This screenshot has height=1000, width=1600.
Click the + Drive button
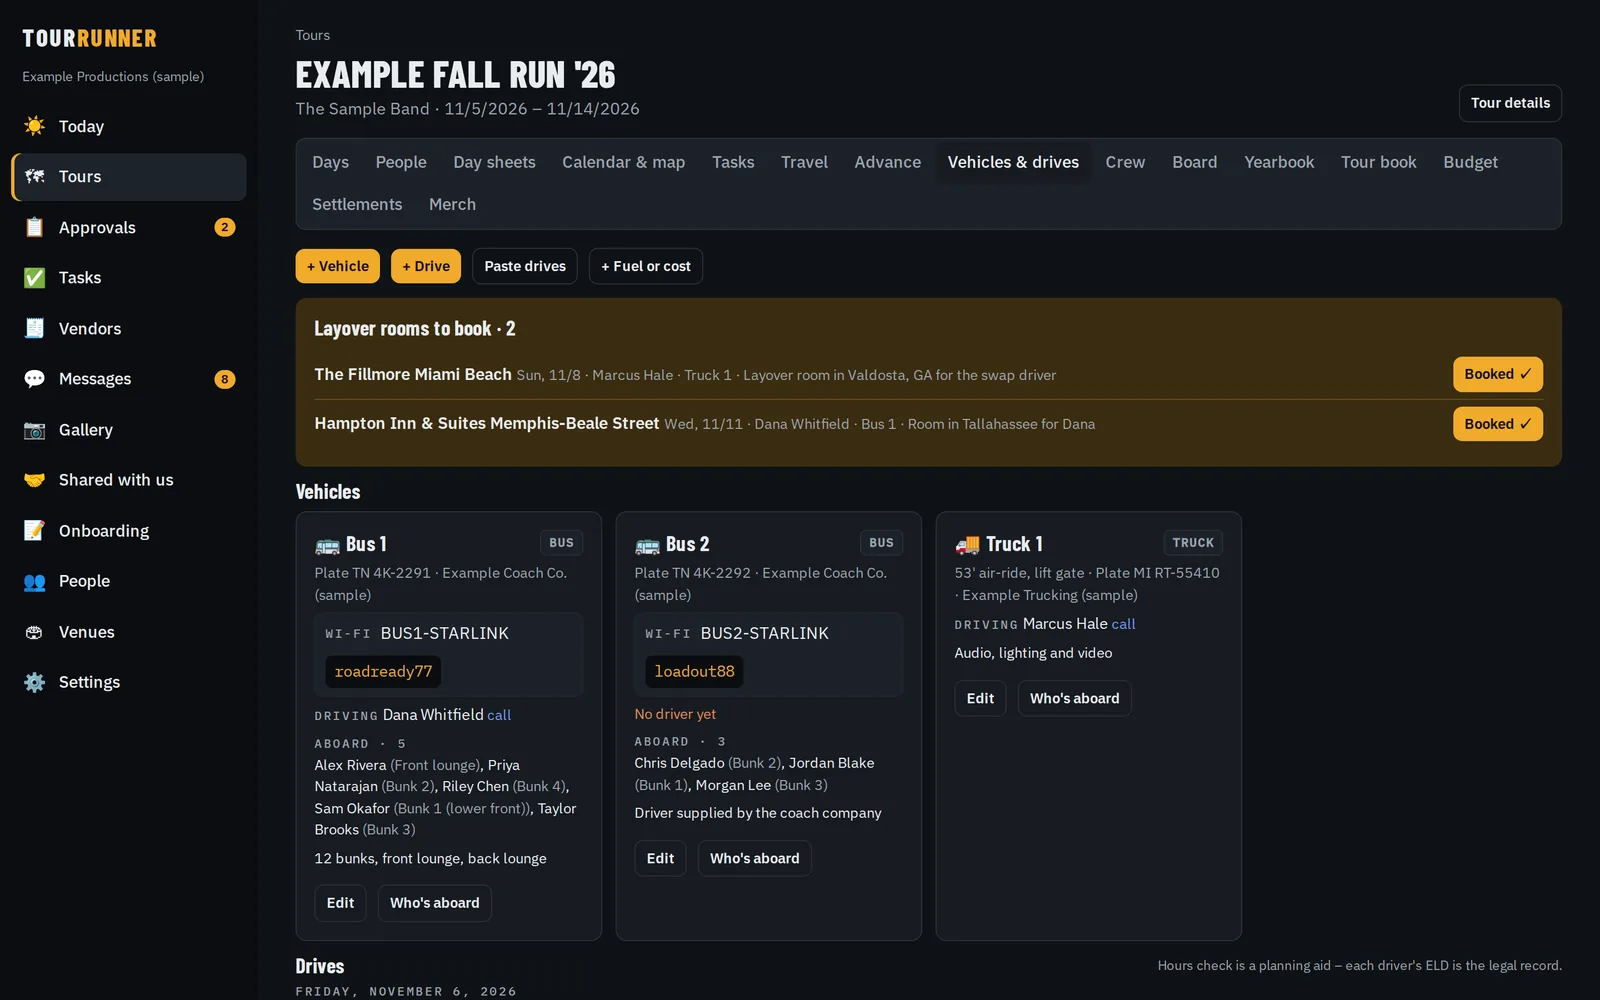click(426, 266)
